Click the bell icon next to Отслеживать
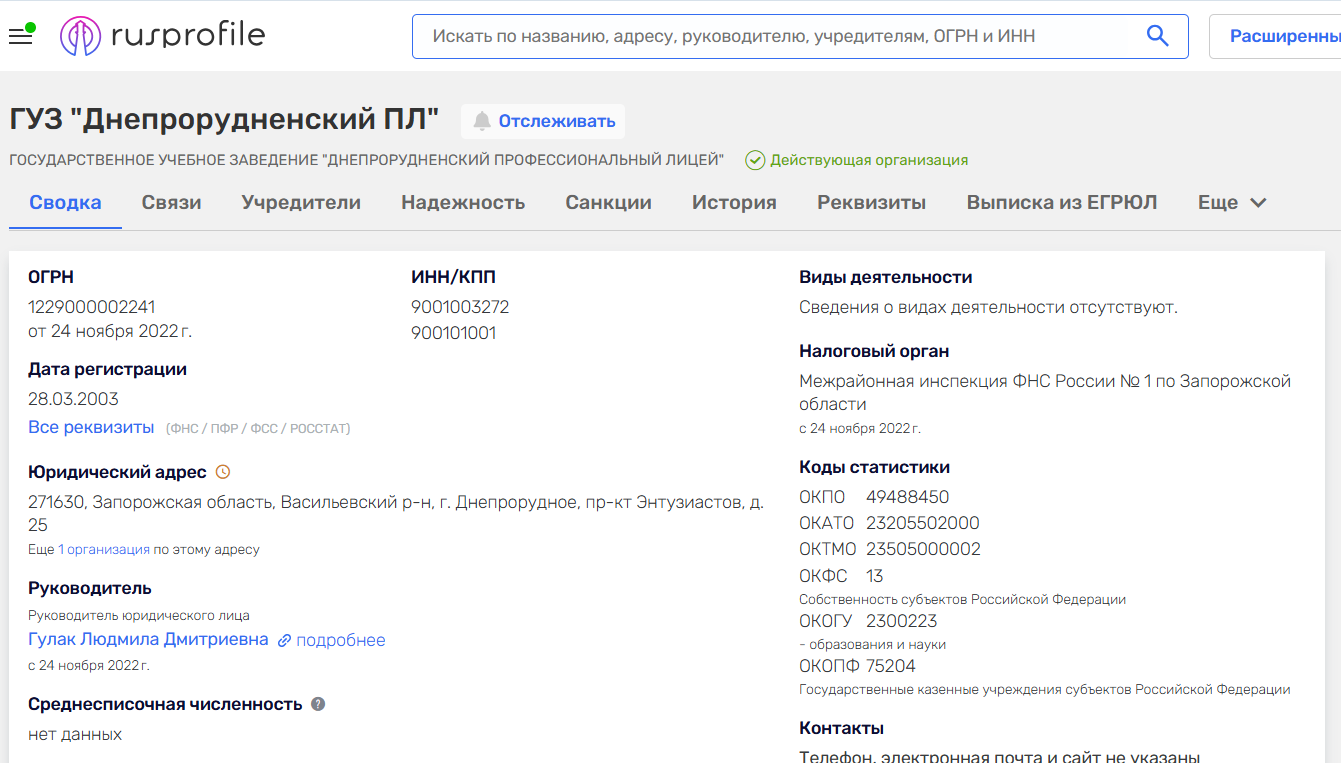Image resolution: width=1341 pixels, height=763 pixels. 482,122
